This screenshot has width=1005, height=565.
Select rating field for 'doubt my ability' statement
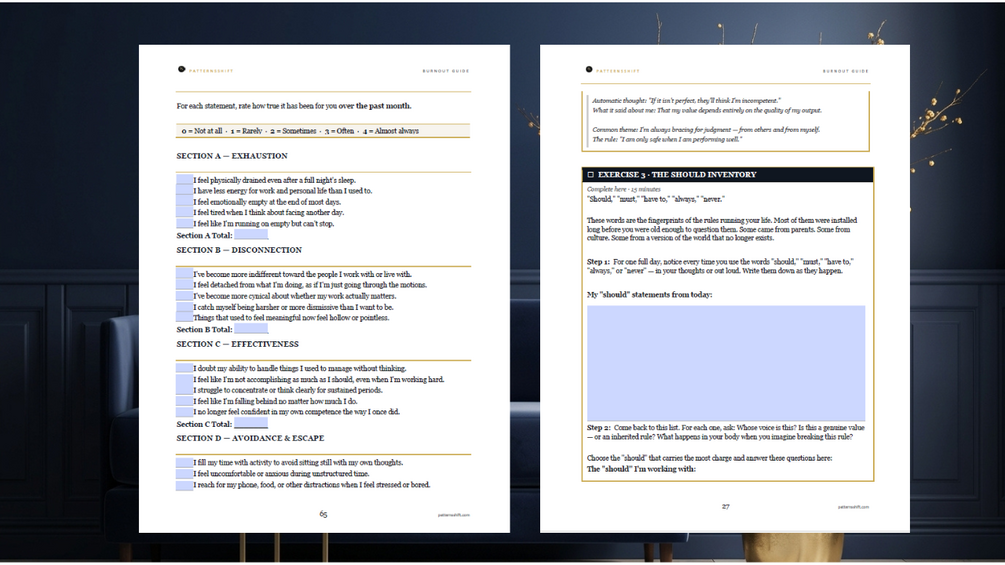click(185, 368)
